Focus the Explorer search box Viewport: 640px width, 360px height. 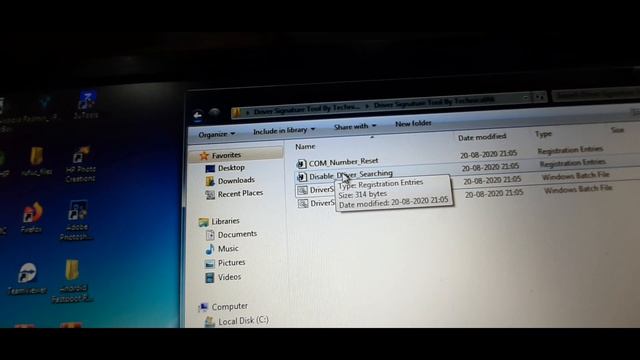coord(596,95)
